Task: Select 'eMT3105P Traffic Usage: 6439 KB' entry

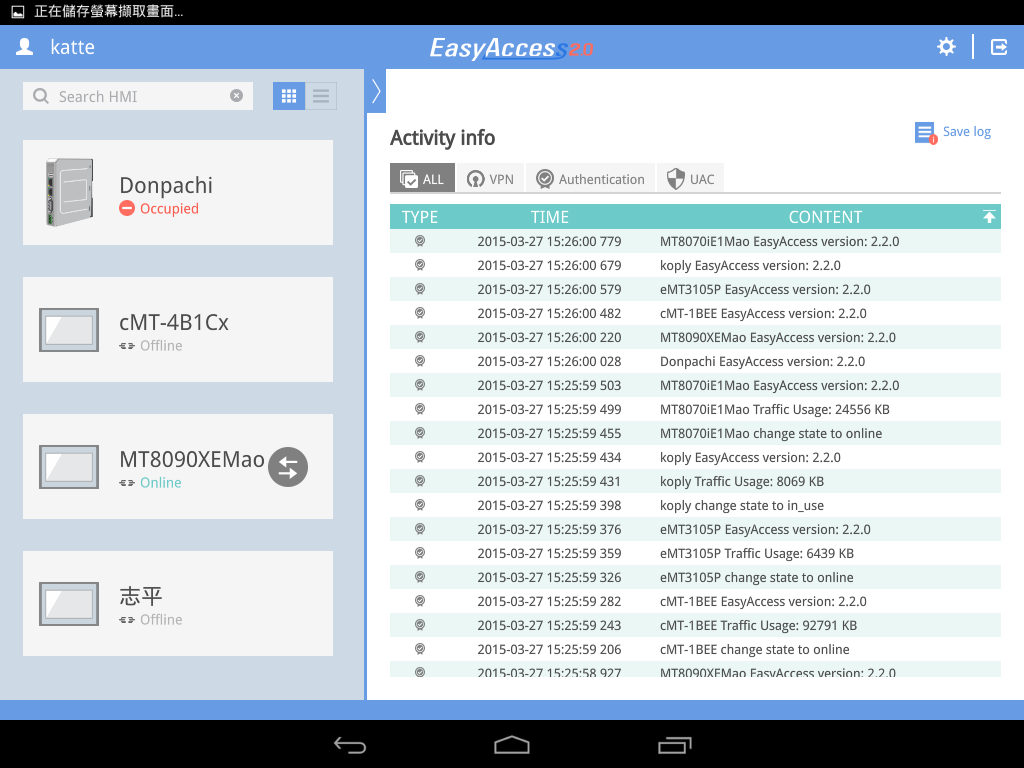Action: tap(695, 553)
